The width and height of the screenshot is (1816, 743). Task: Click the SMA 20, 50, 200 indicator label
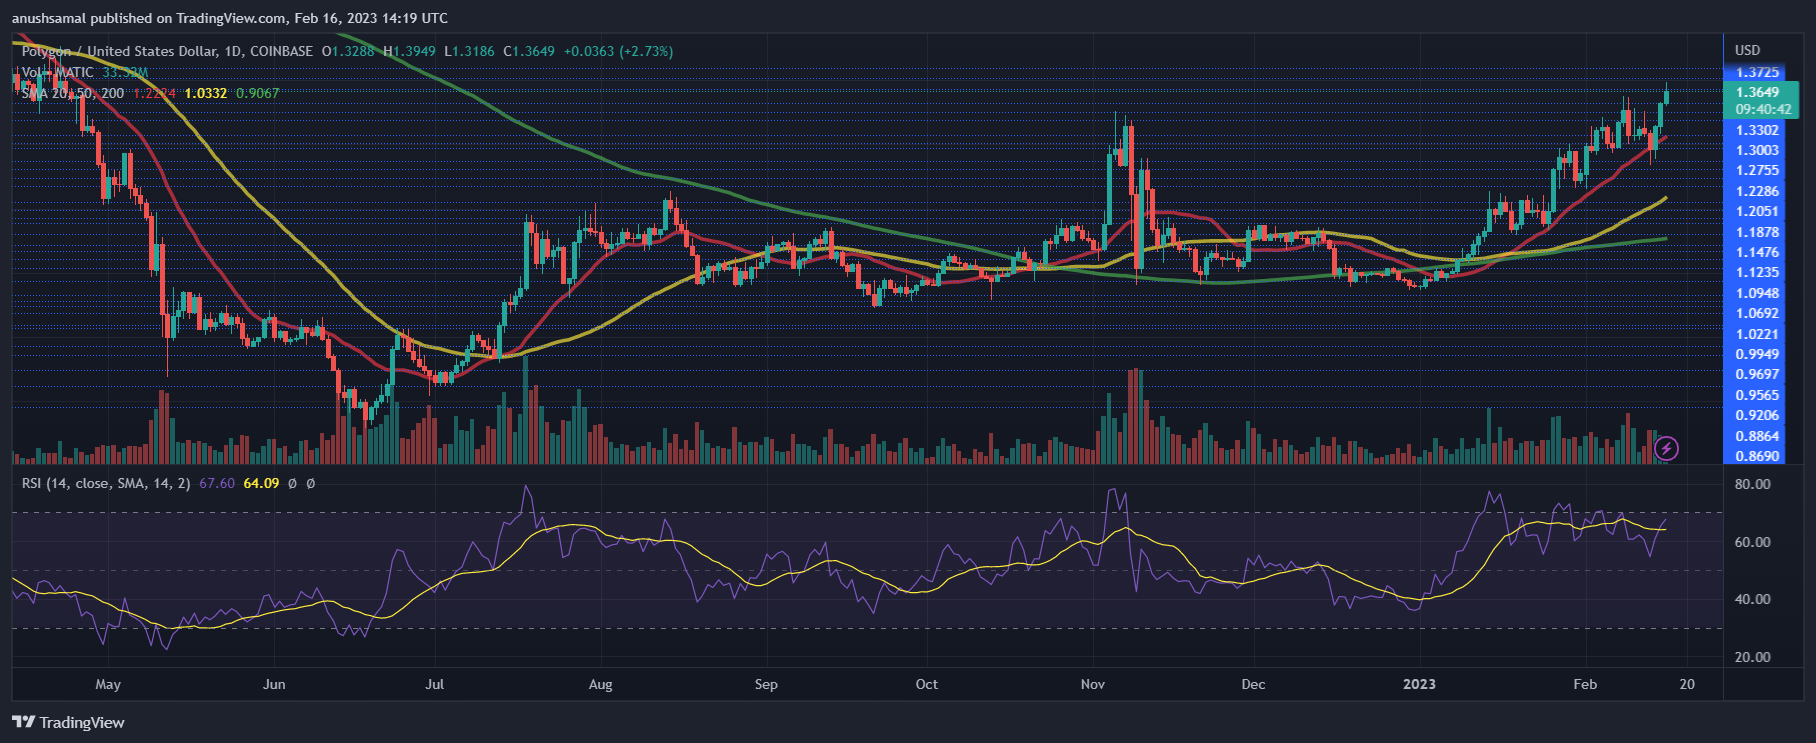73,93
